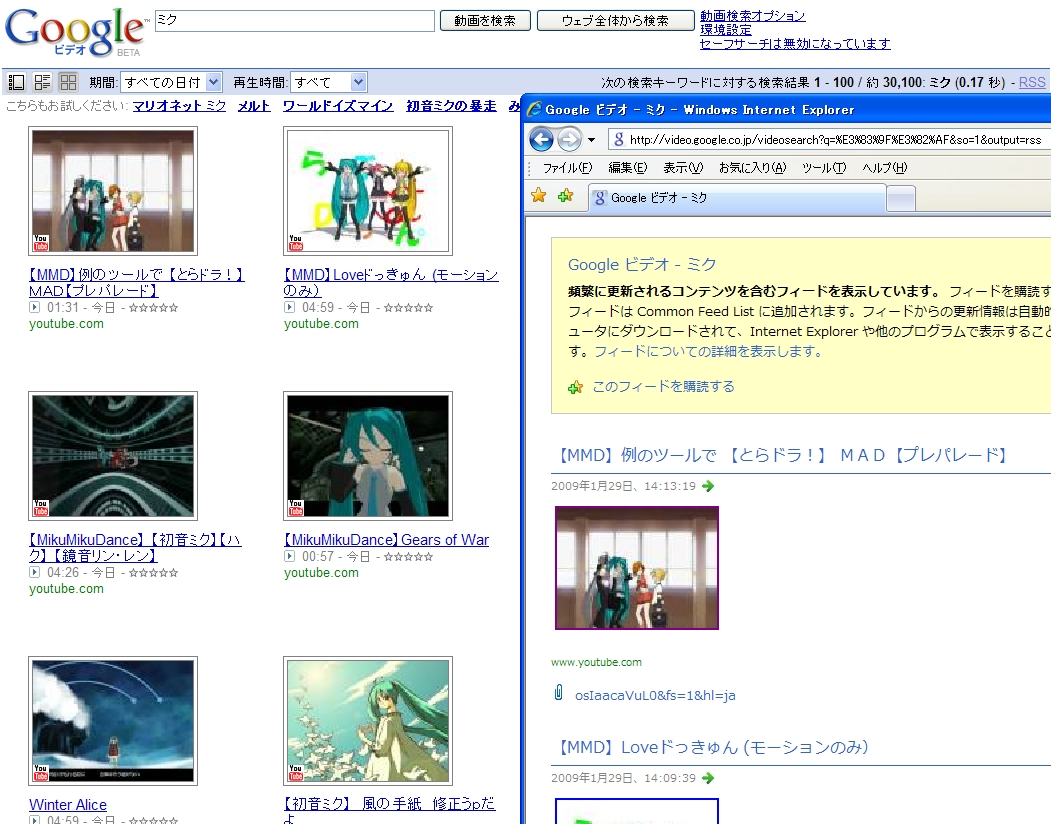The height and width of the screenshot is (824, 1051).
Task: Click the search box containing ミク
Action: point(294,21)
